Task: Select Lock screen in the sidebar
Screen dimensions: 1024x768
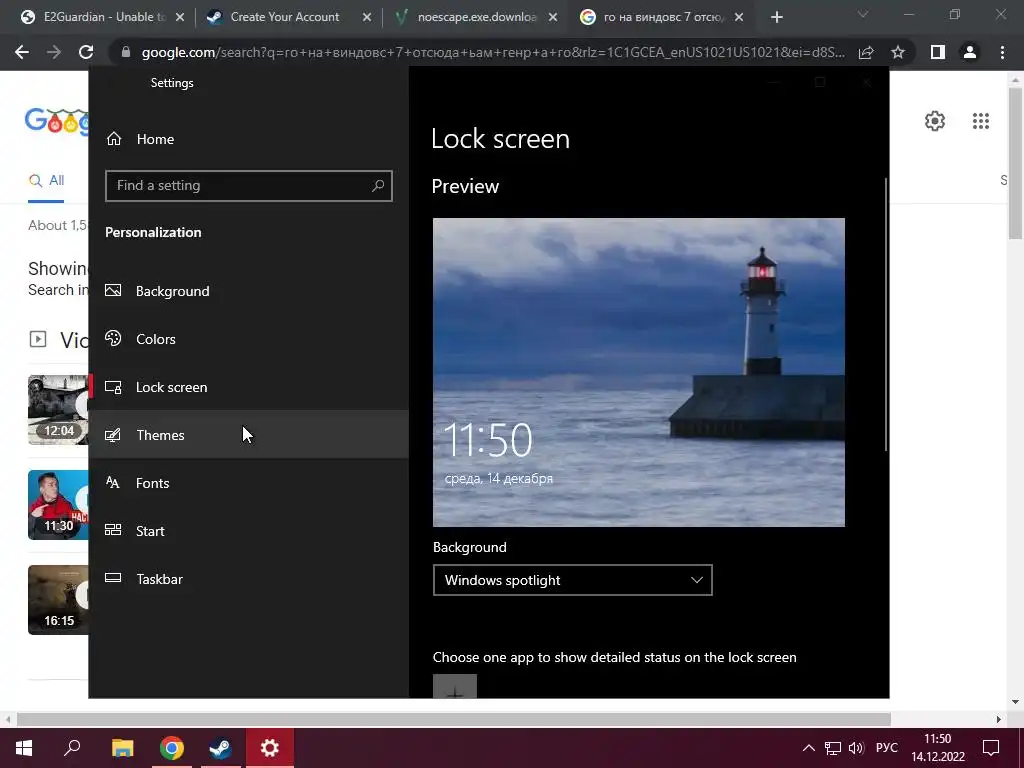Action: [248, 387]
